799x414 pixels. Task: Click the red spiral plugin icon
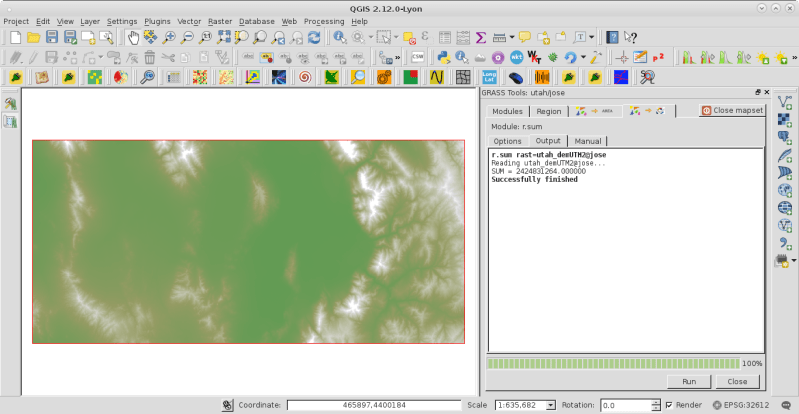pos(305,77)
